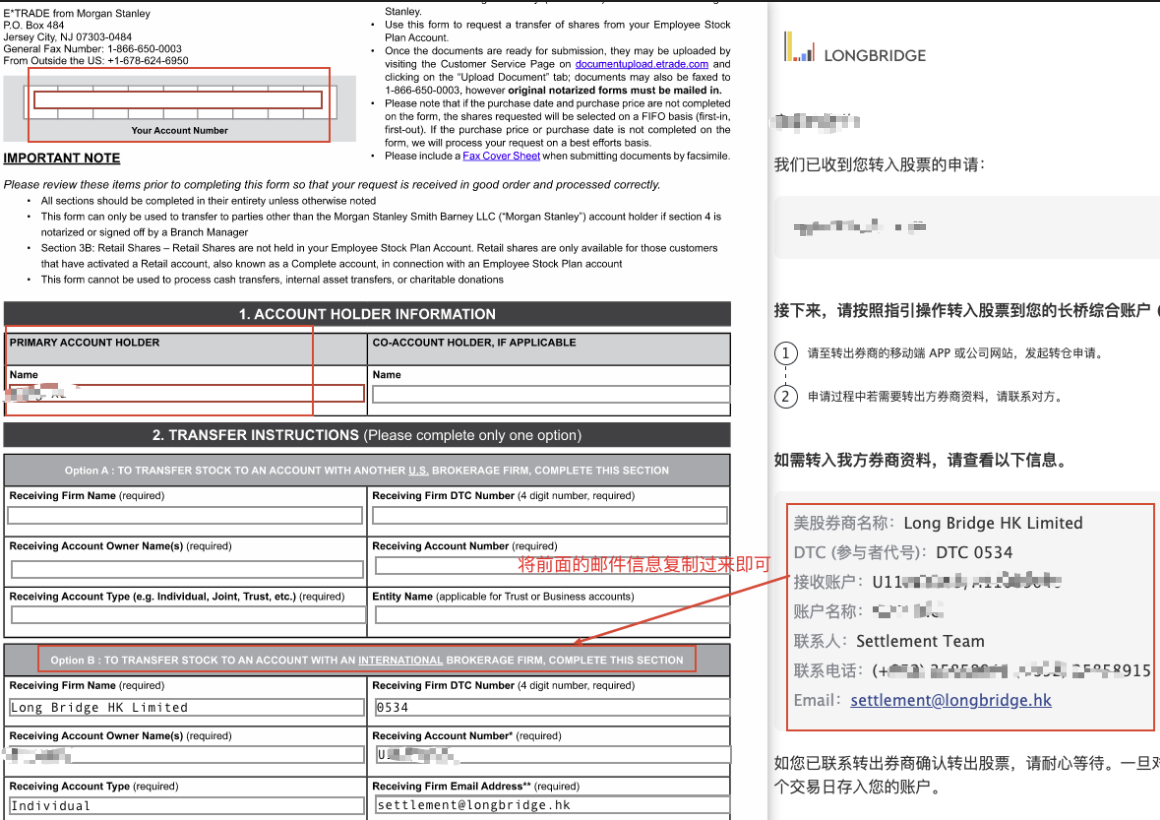Viewport: 1160px width, 820px height.
Task: Click the Jersey City, NJ 07303-0484 address line
Action: point(67,37)
